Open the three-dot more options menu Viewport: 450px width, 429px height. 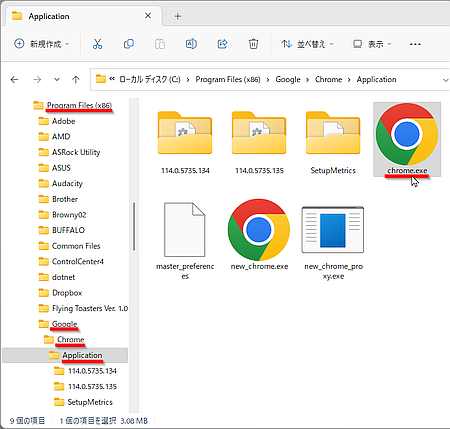pyautogui.click(x=415, y=44)
